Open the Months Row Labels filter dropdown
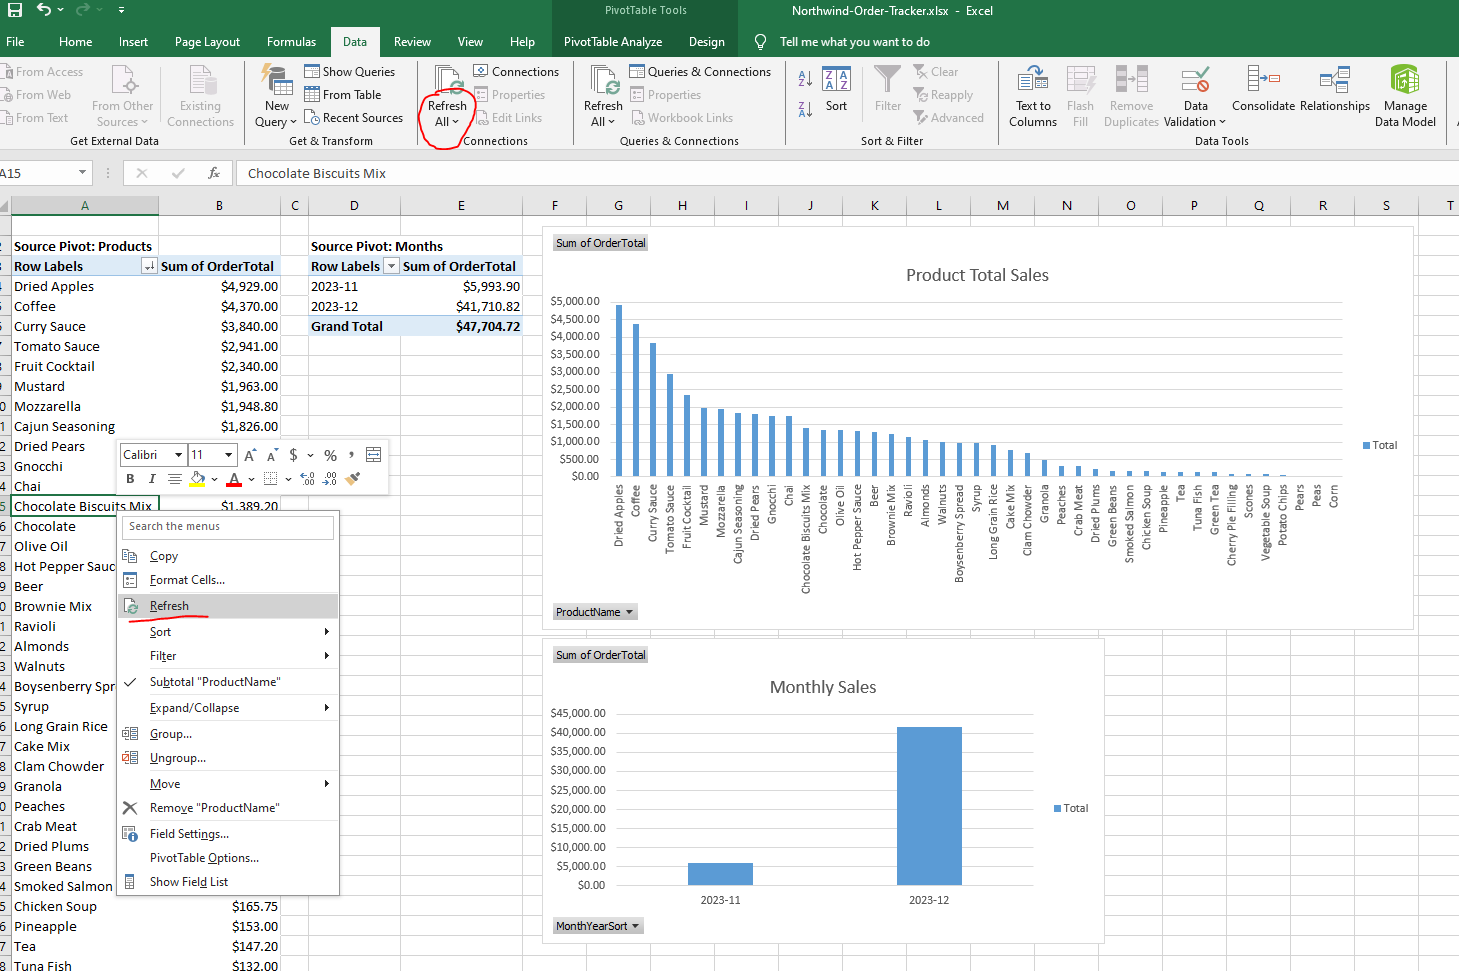The width and height of the screenshot is (1459, 971). click(x=391, y=266)
